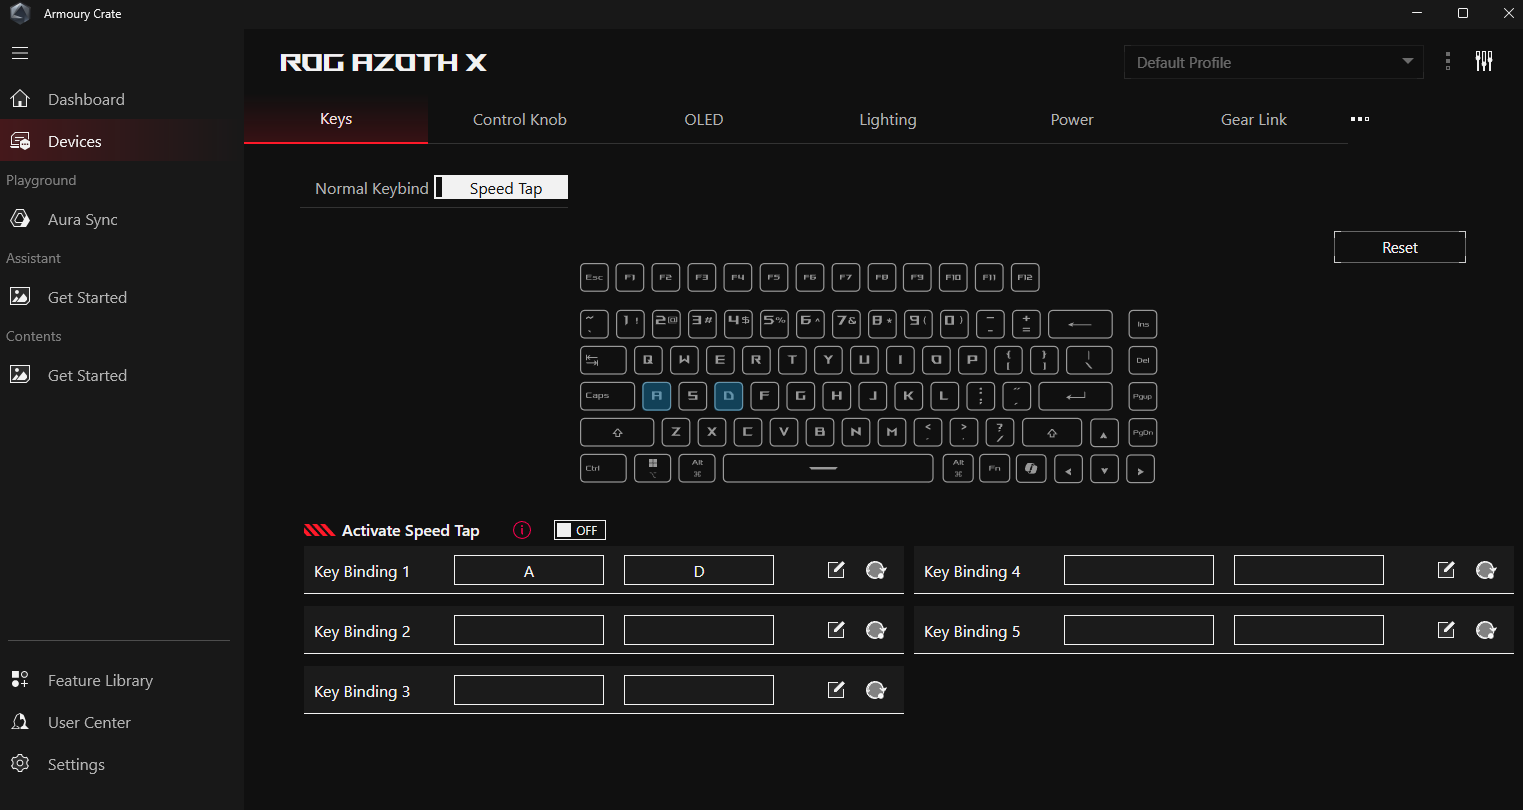The width and height of the screenshot is (1523, 810).
Task: Open the Feature Library
Action: tap(120, 680)
